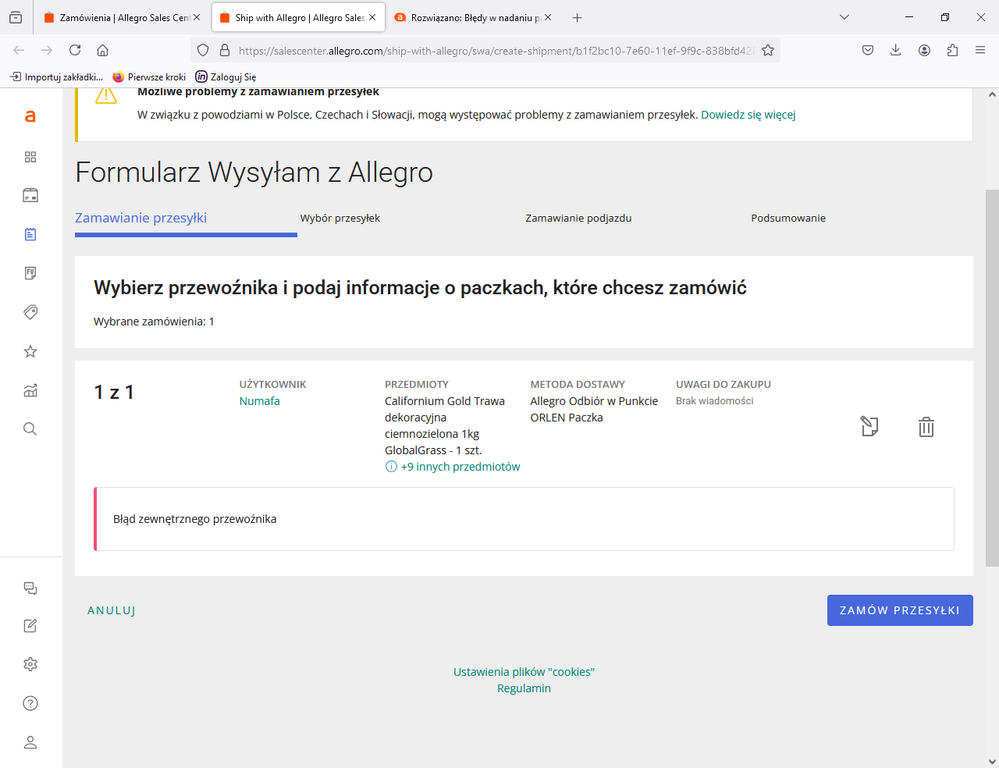This screenshot has width=999, height=768.
Task: Open the Dowiedz się więcej link
Action: click(x=748, y=115)
